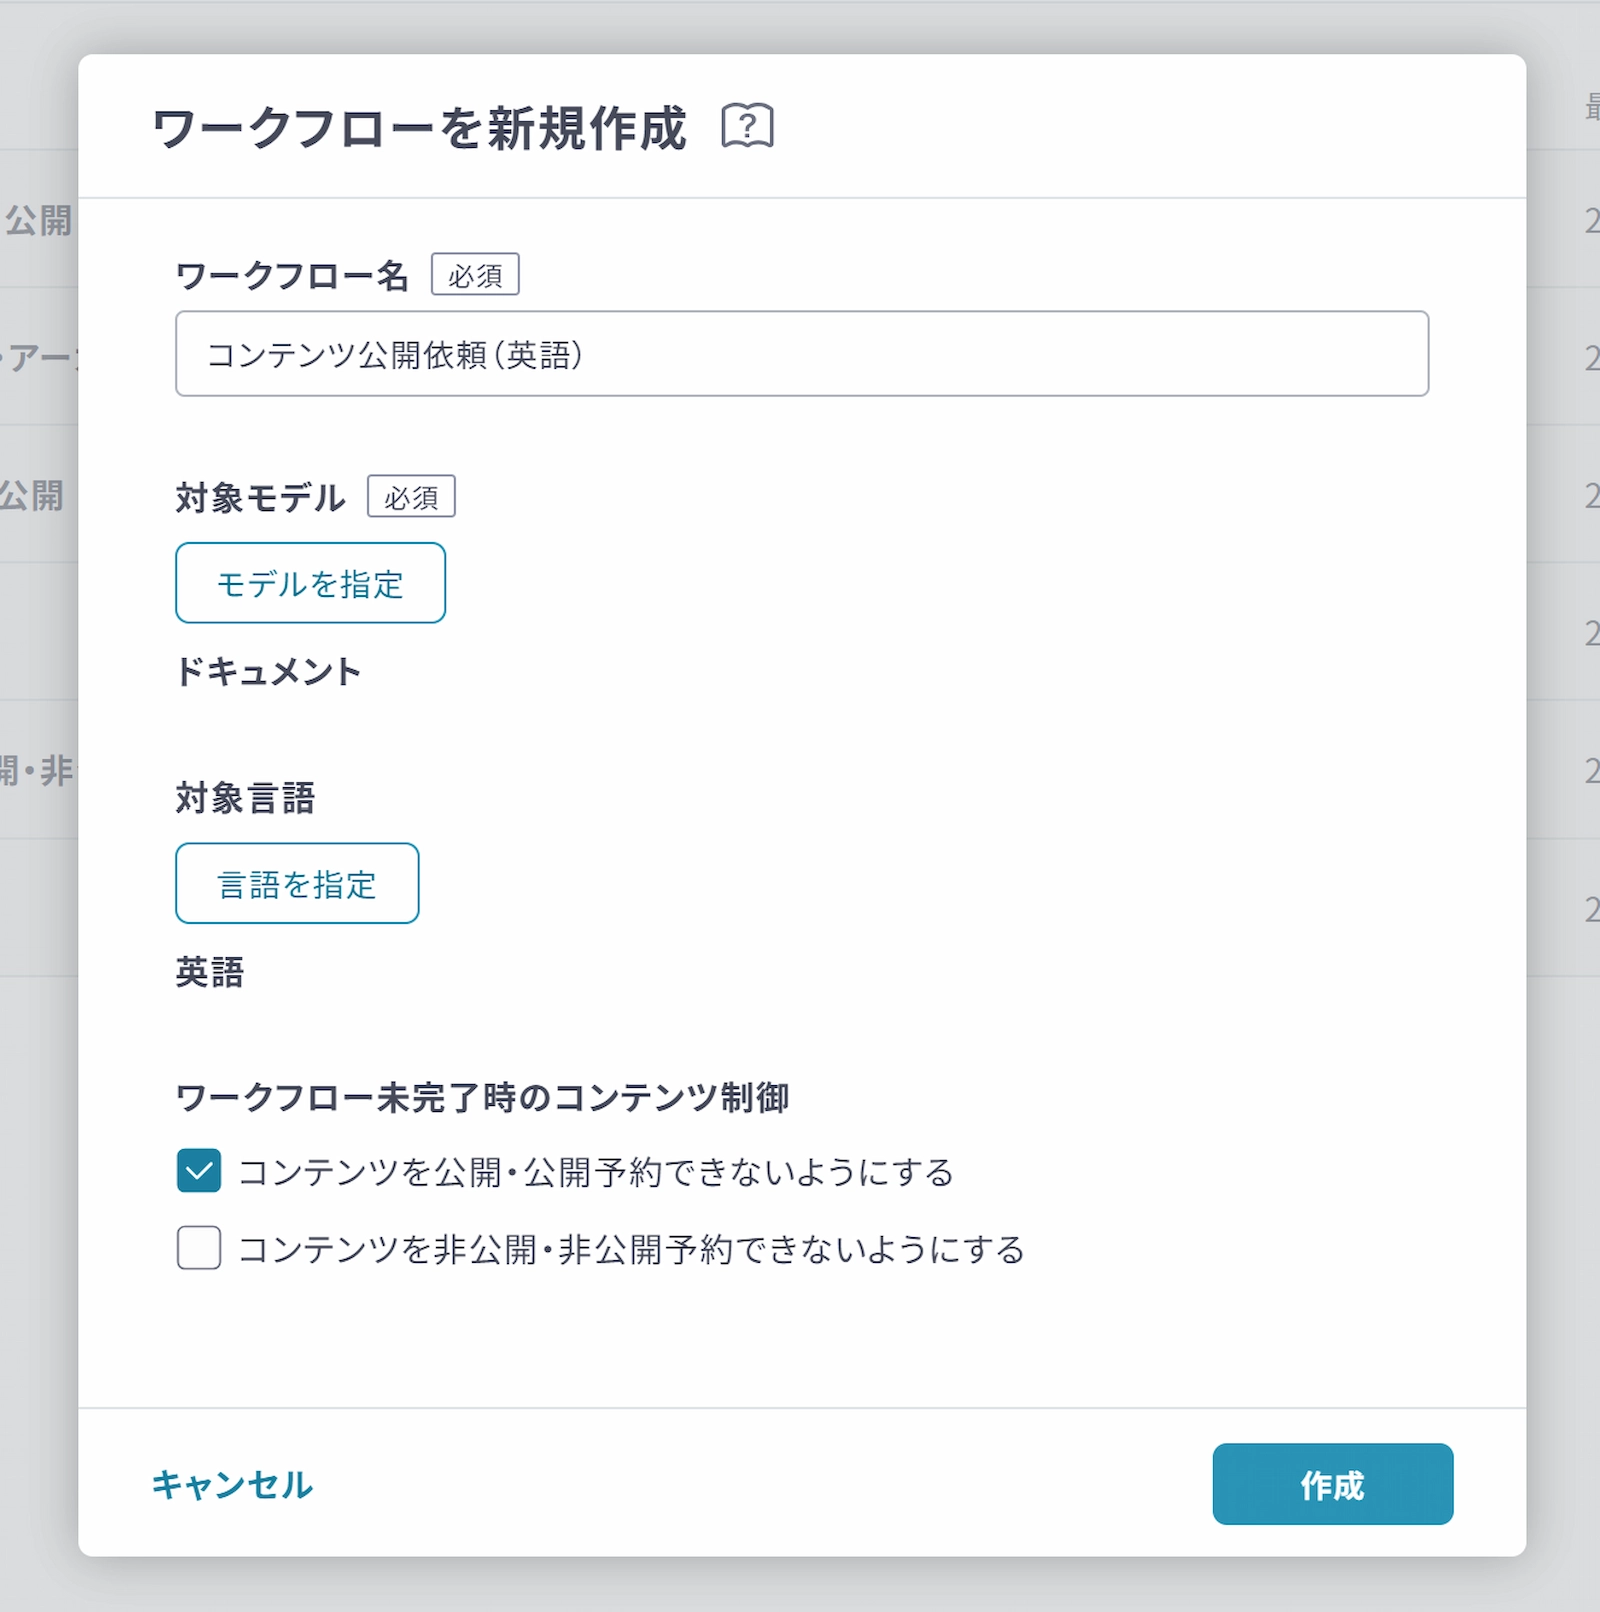Click the label text of the 公開・公開予約 option
This screenshot has height=1612, width=1600.
coord(596,1172)
